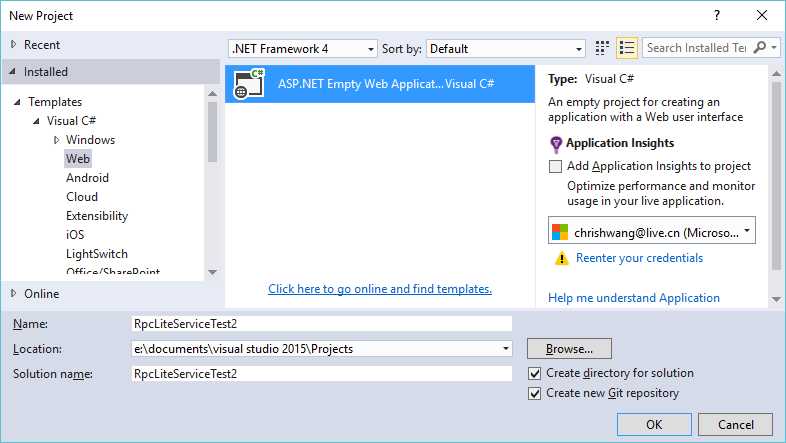786x443 pixels.
Task: Switch to small icons view
Action: pyautogui.click(x=602, y=48)
